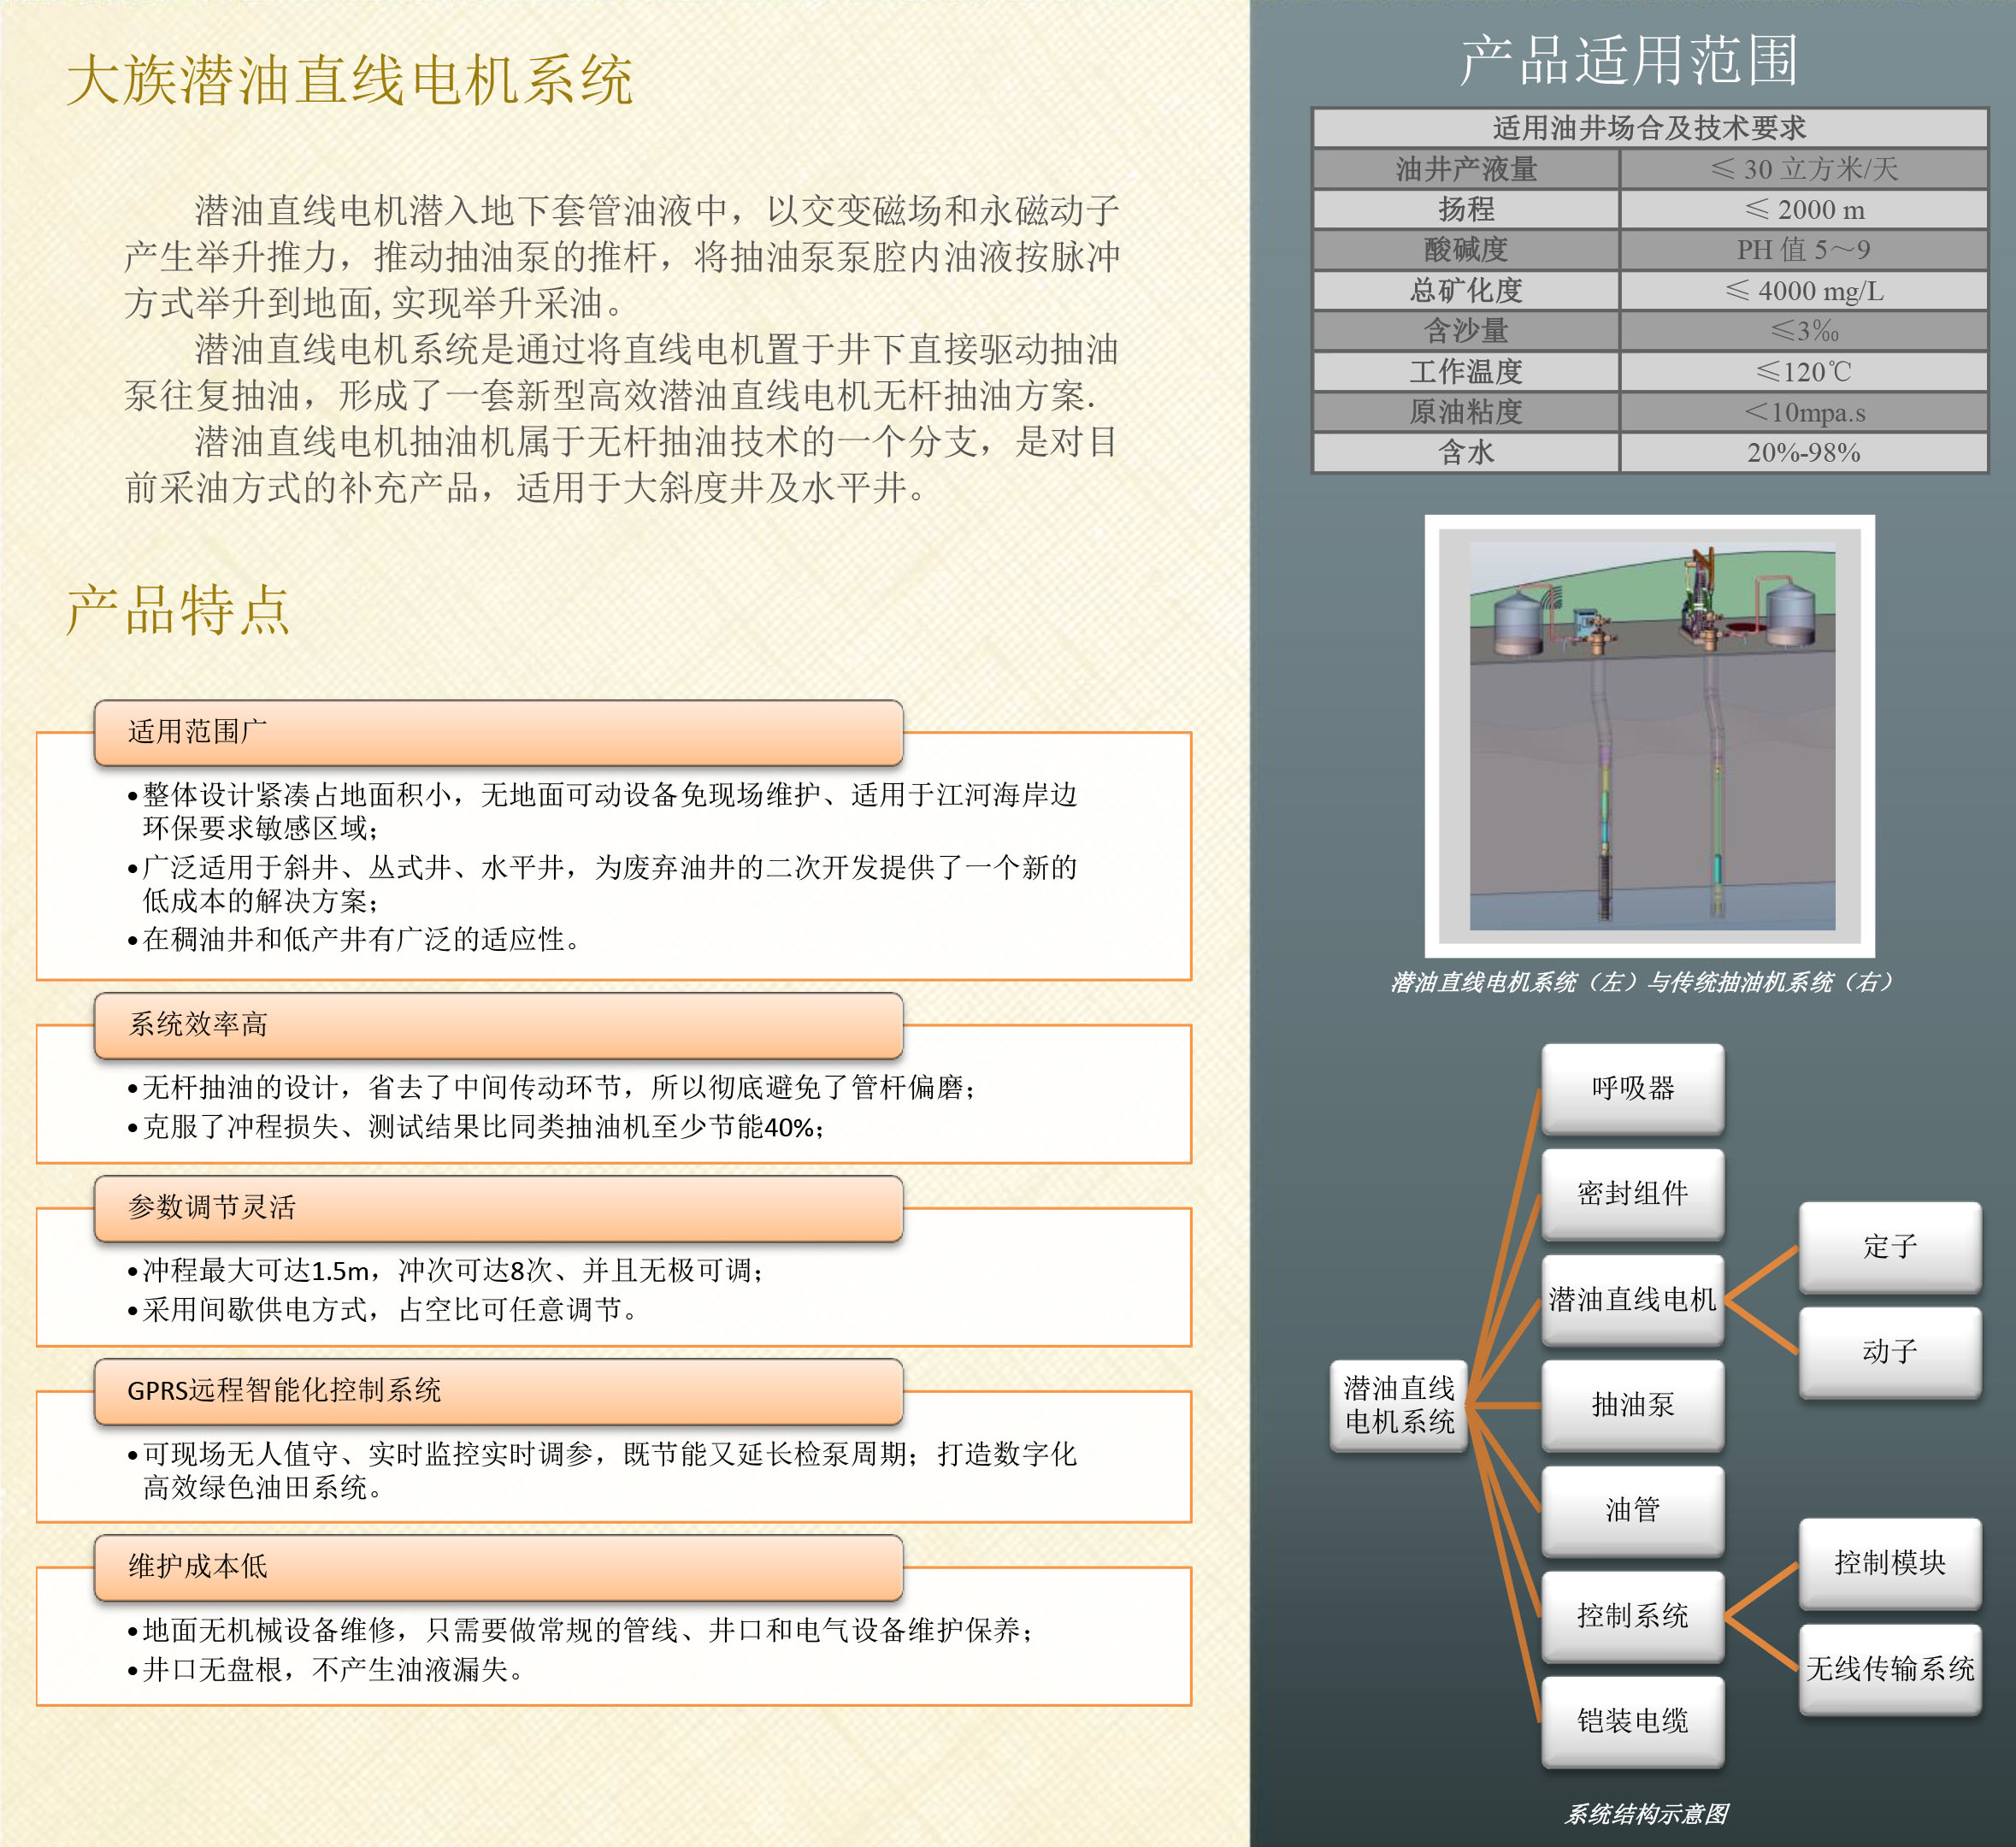Click the ≤ 30 立方米/天 value cell
2016x1847 pixels.
point(1804,169)
